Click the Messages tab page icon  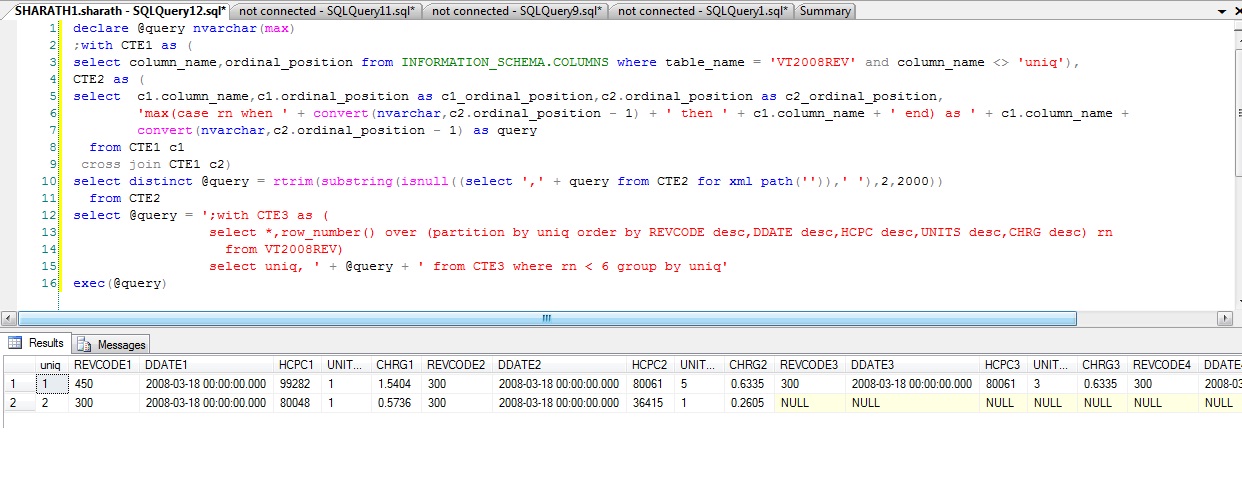coord(85,344)
